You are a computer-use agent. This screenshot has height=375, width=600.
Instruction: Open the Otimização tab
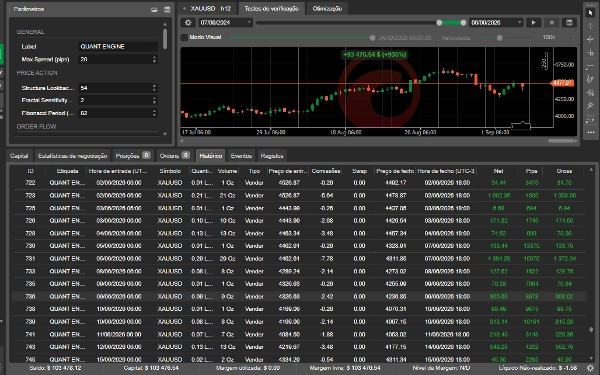pyautogui.click(x=327, y=8)
